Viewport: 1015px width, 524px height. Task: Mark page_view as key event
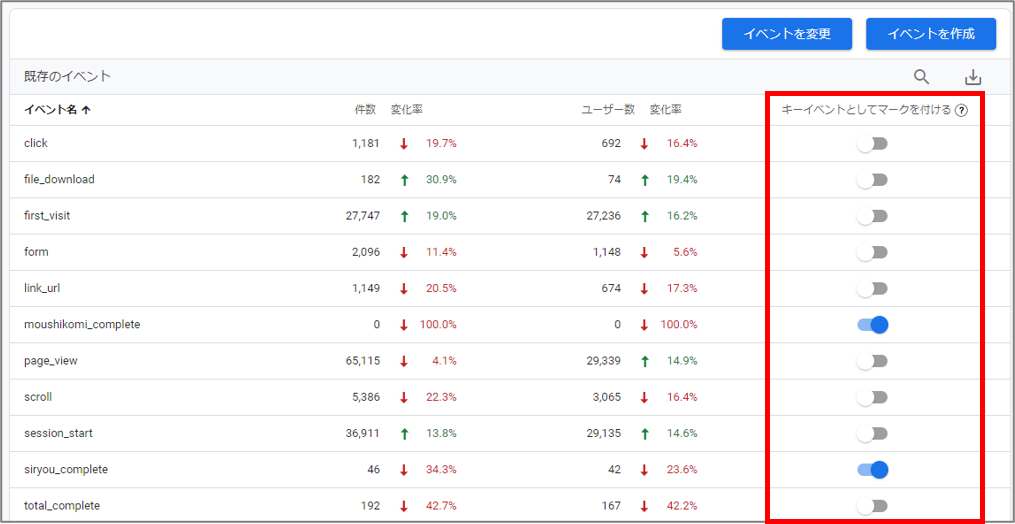pyautogui.click(x=872, y=361)
